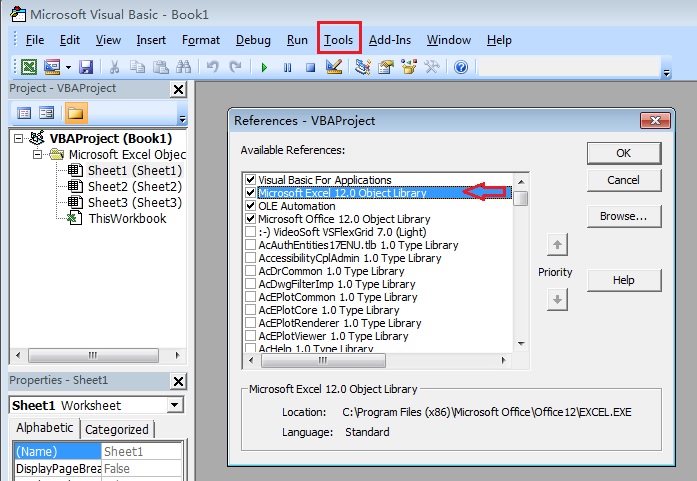
Task: Click the Redo arrow icon
Action: click(x=235, y=67)
